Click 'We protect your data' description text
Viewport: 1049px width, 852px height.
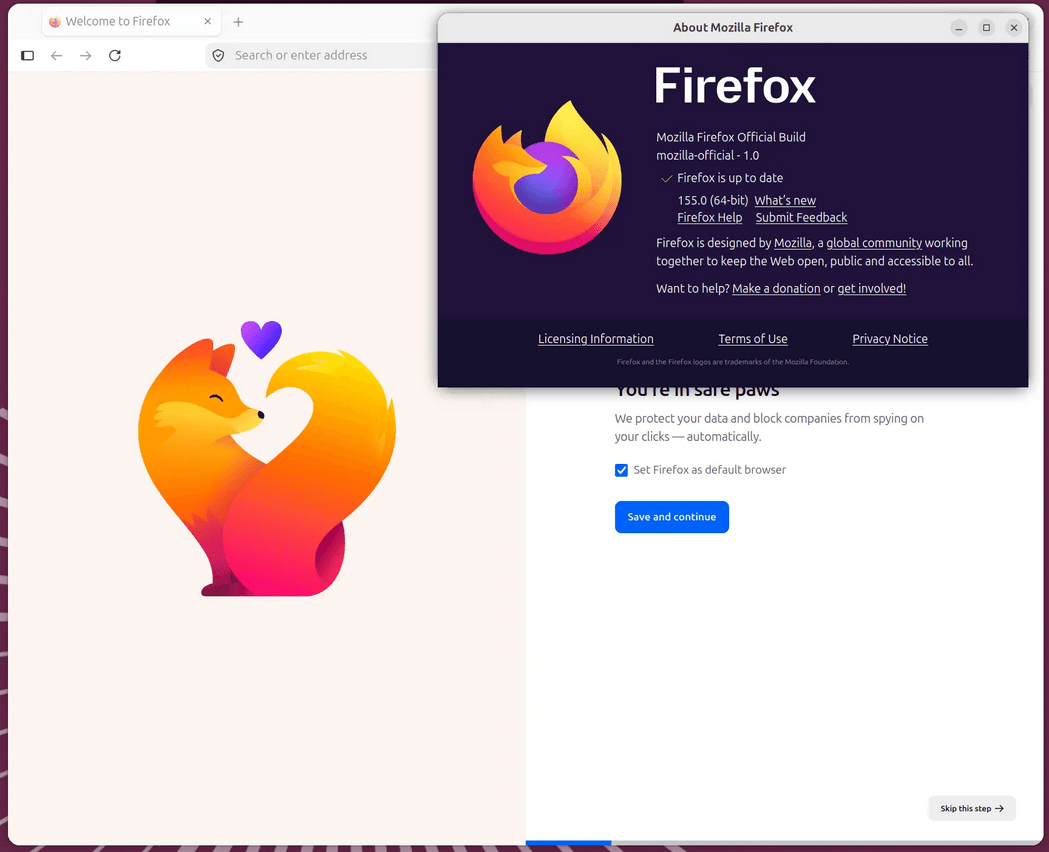[x=769, y=427]
